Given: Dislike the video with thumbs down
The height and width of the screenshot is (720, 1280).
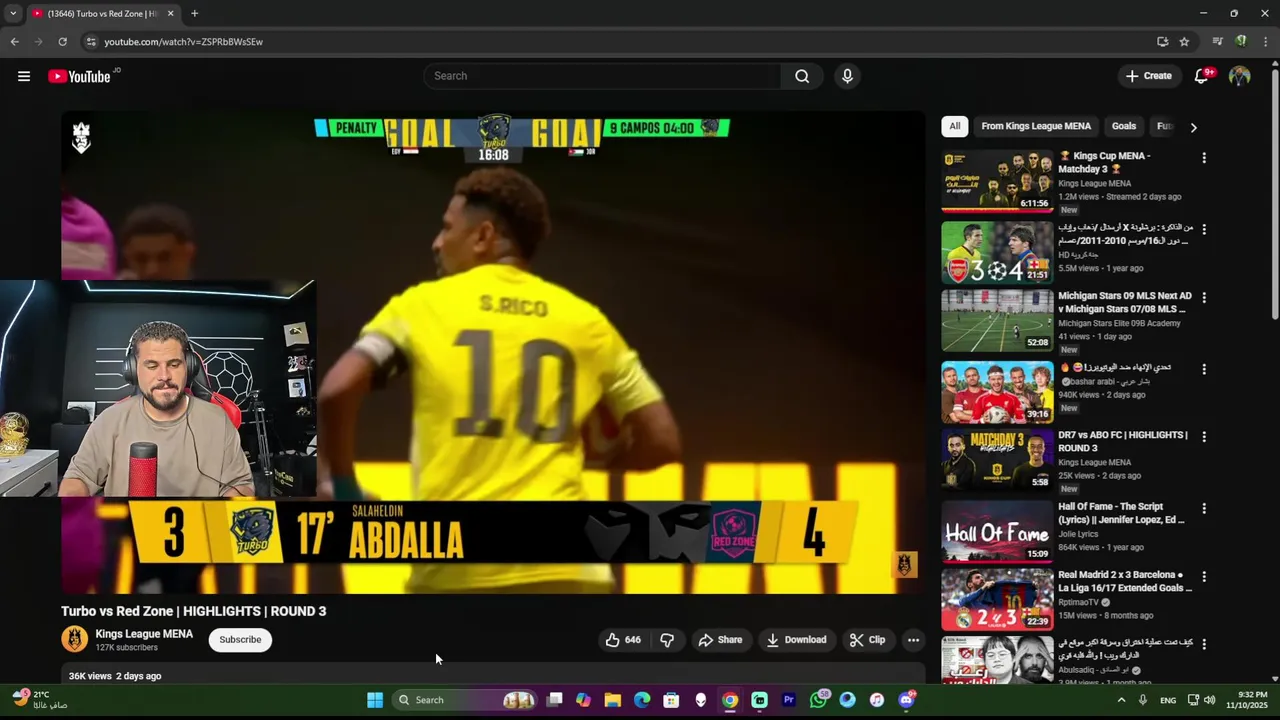Looking at the screenshot, I should click(x=667, y=640).
